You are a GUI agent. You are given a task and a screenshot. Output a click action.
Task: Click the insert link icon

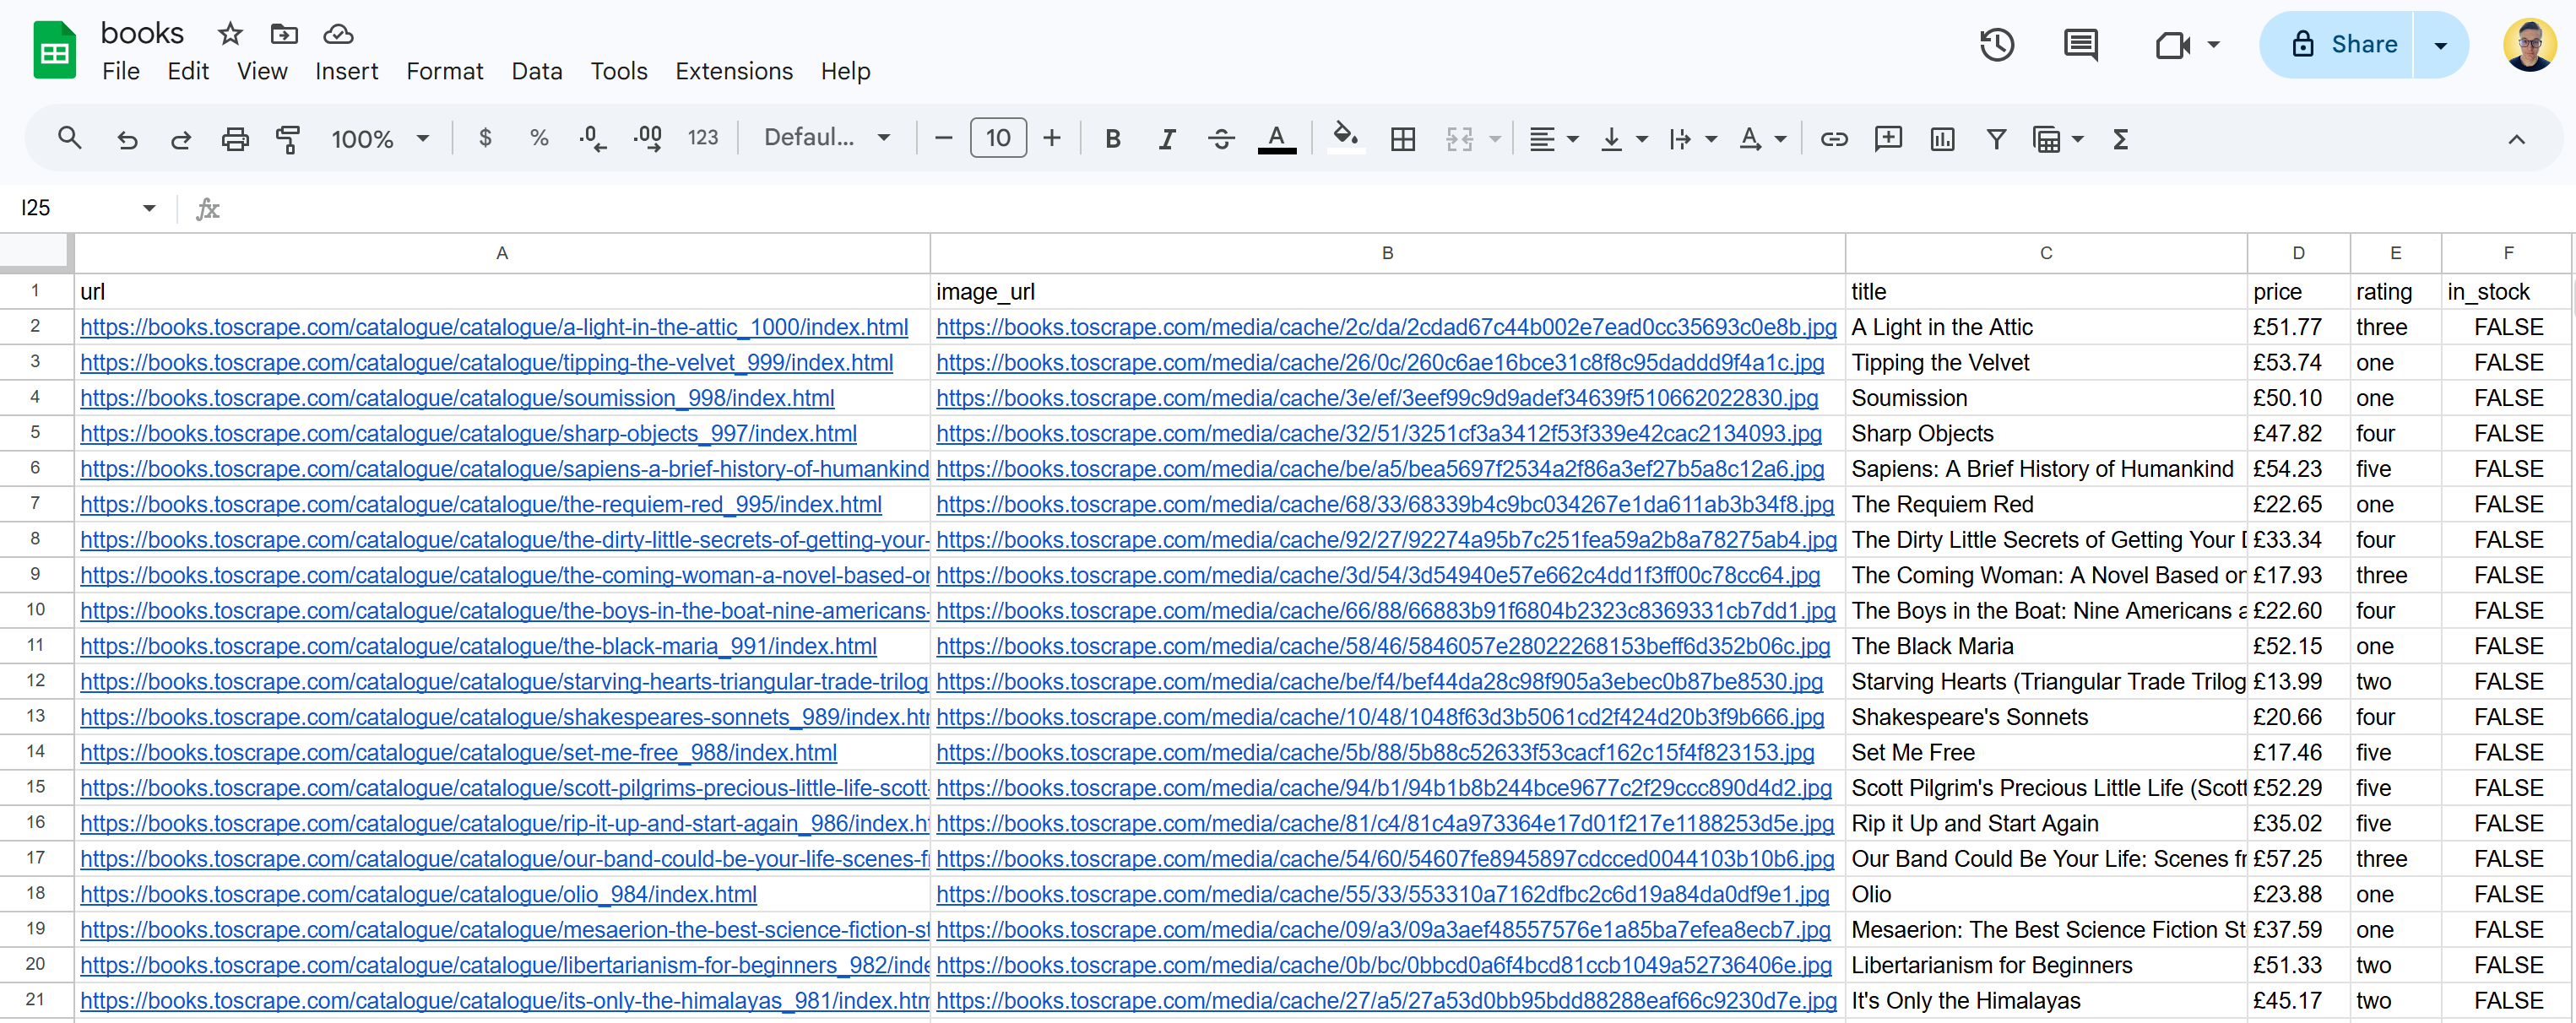pos(1834,139)
